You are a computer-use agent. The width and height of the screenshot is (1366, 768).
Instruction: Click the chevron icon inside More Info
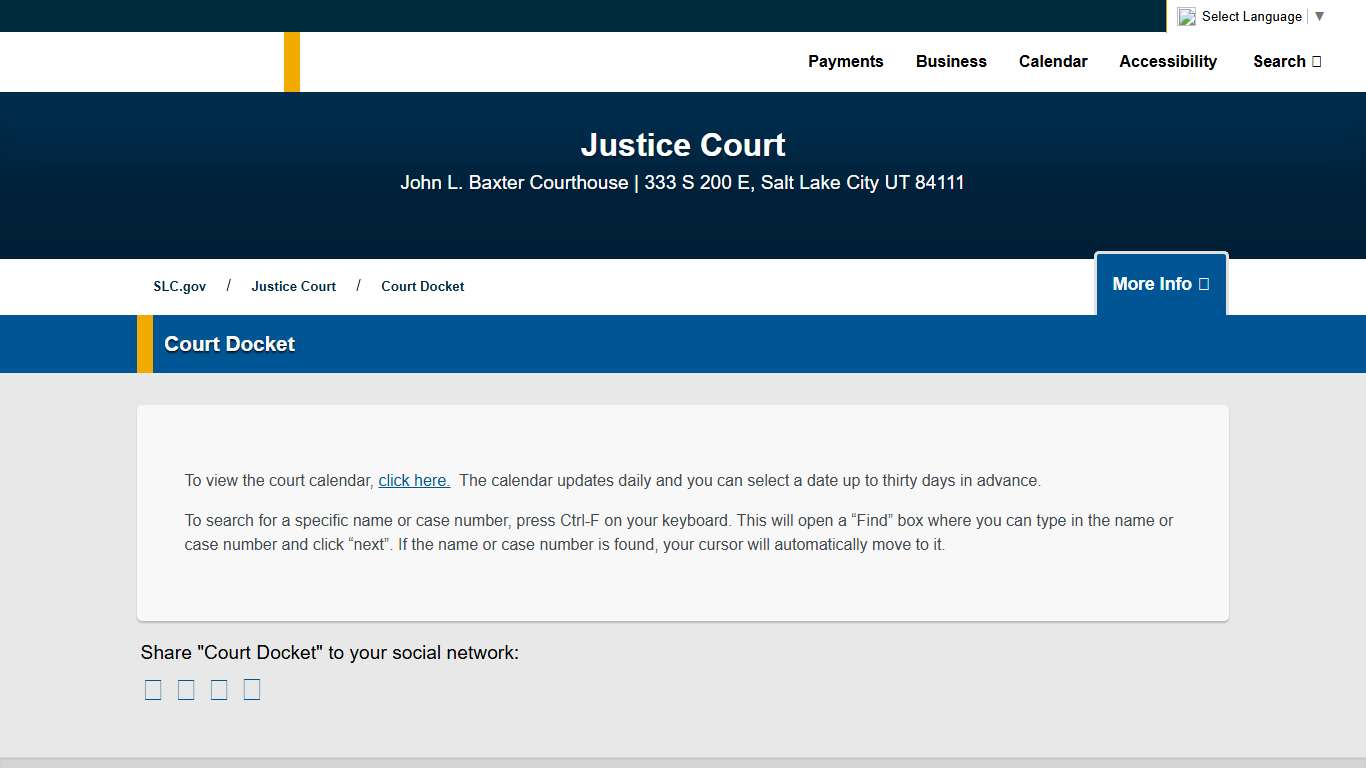1203,283
